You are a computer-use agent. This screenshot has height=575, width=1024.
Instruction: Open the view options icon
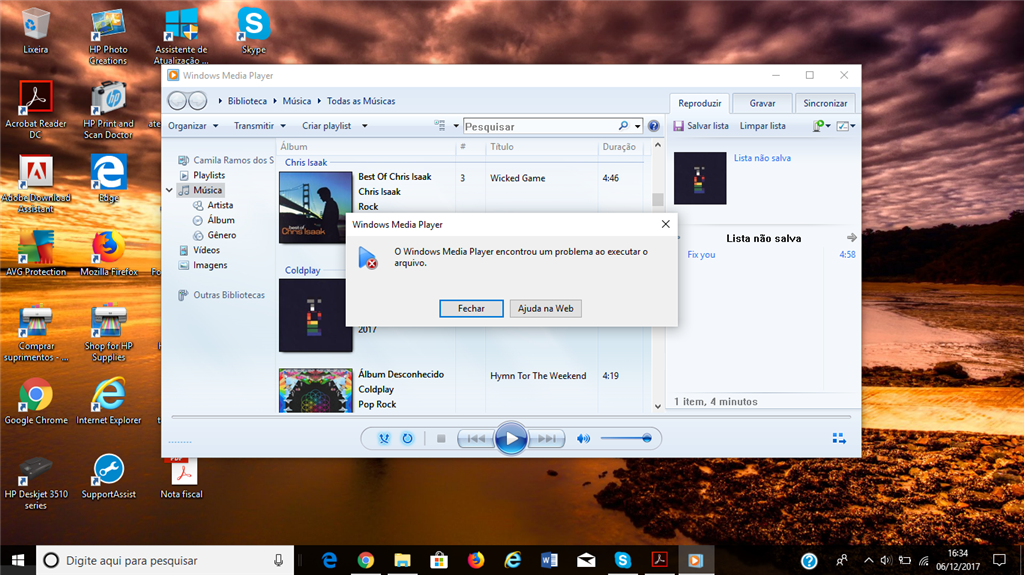pyautogui.click(x=440, y=125)
